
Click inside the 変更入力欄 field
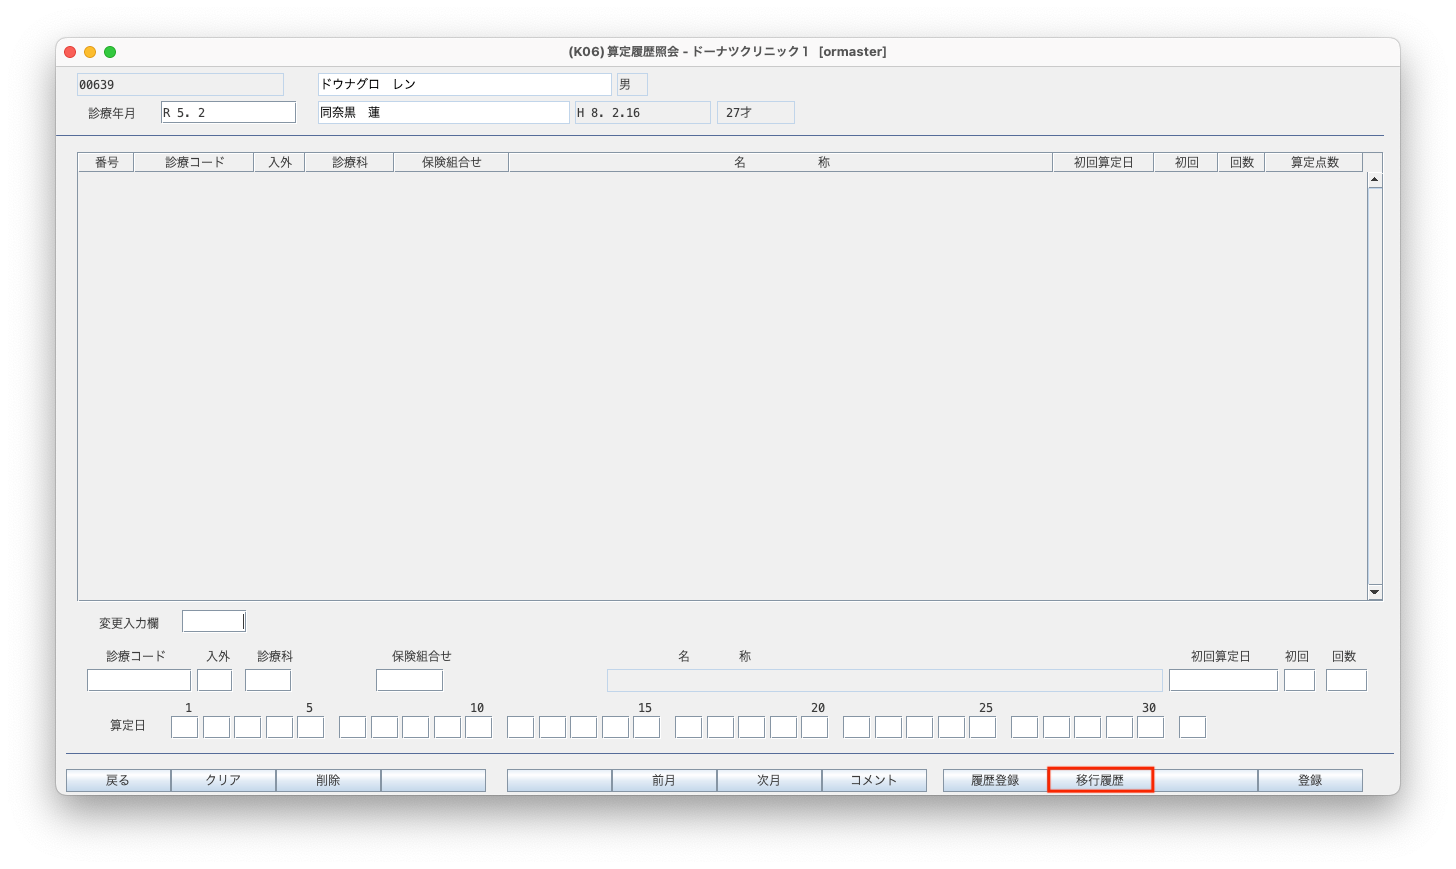(213, 620)
